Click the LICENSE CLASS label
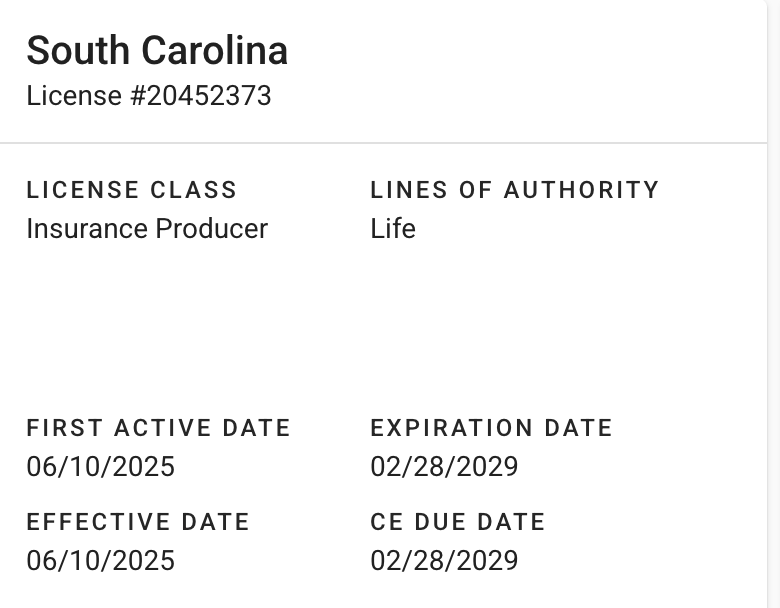Screen dimensions: 780x608 click(132, 190)
